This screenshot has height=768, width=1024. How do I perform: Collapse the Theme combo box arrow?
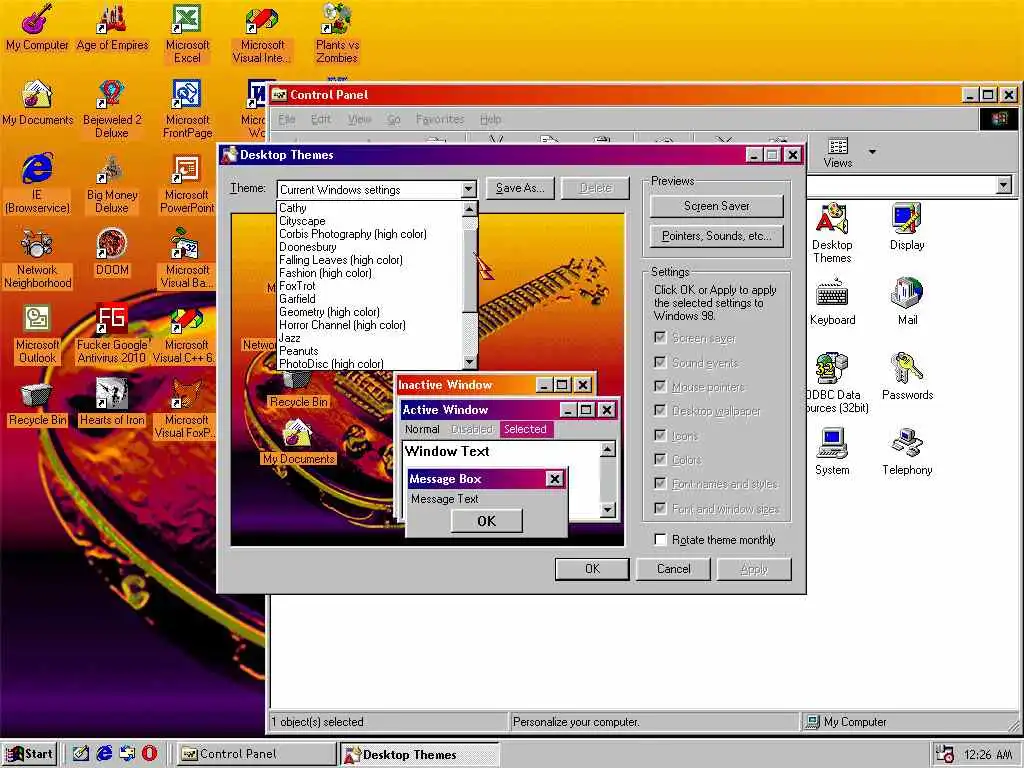(x=468, y=189)
